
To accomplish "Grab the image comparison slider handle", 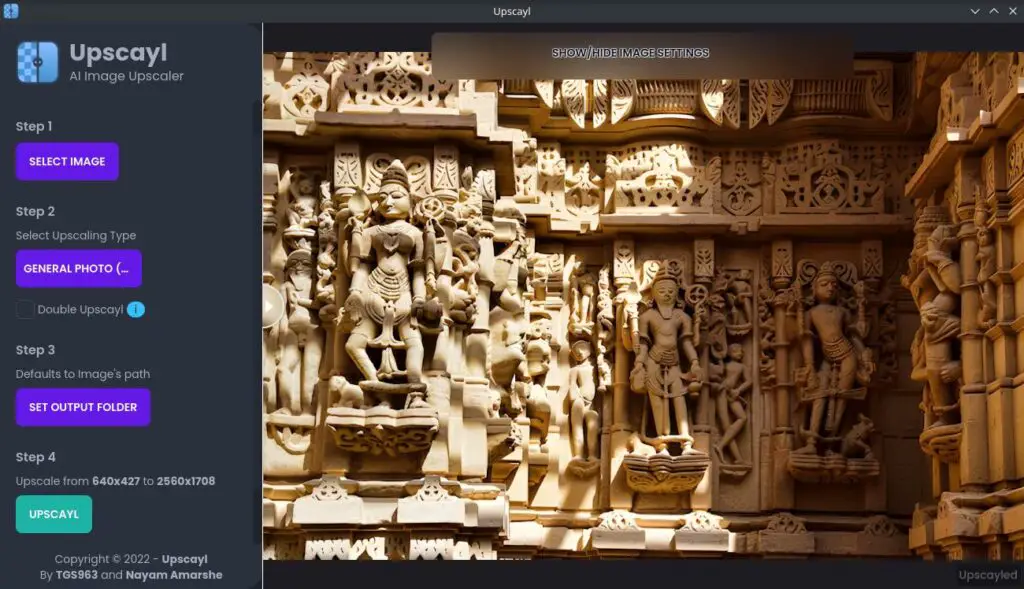I will (x=270, y=306).
